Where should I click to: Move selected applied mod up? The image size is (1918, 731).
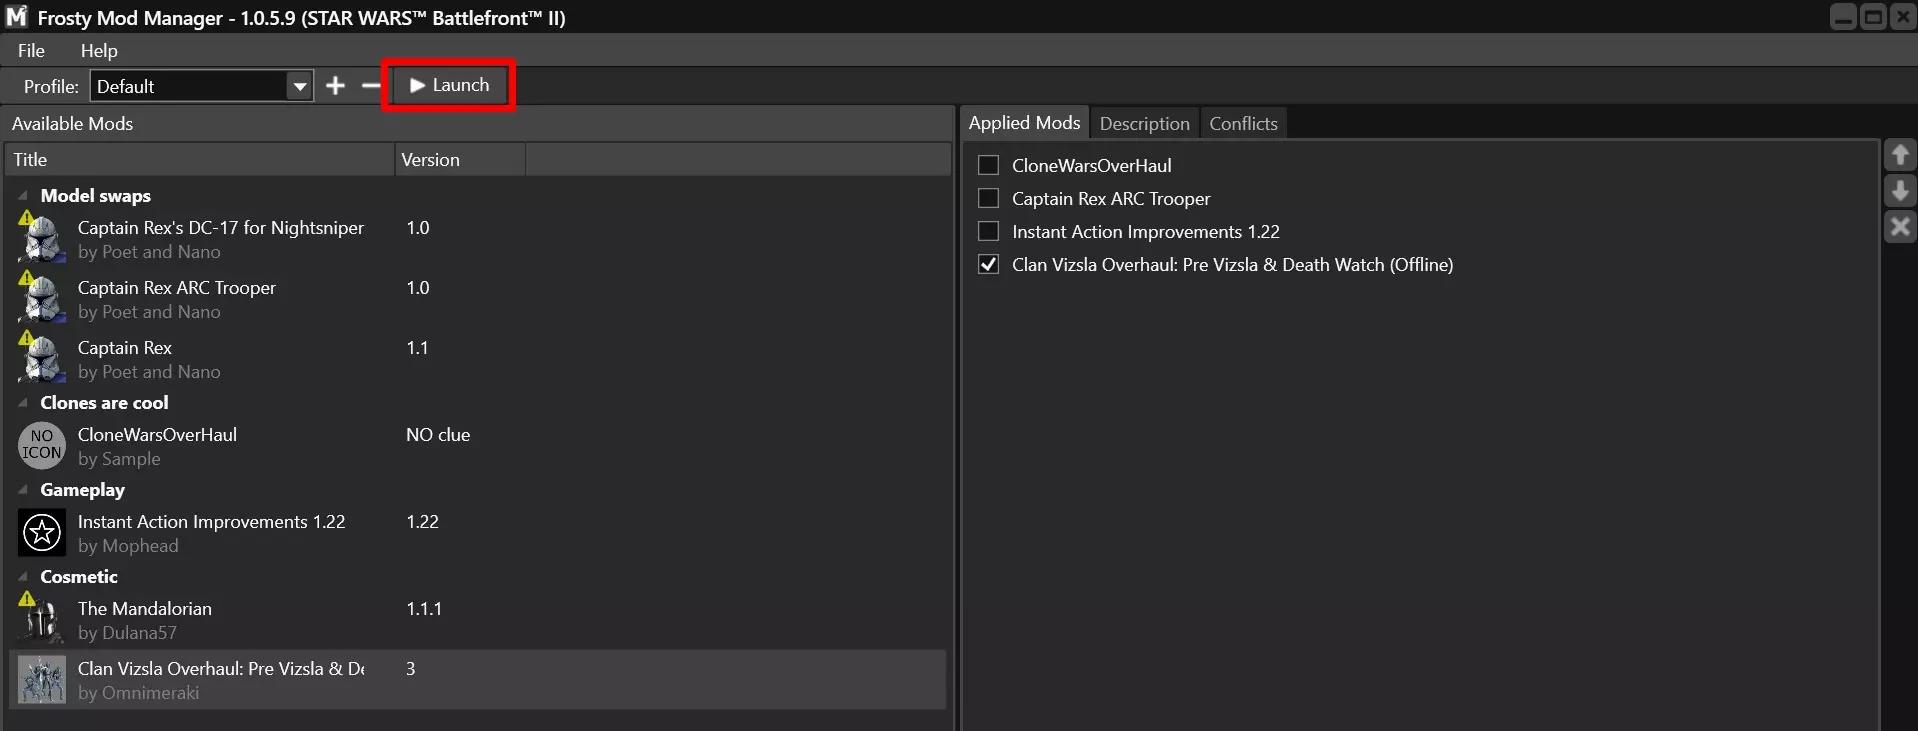coord(1900,155)
